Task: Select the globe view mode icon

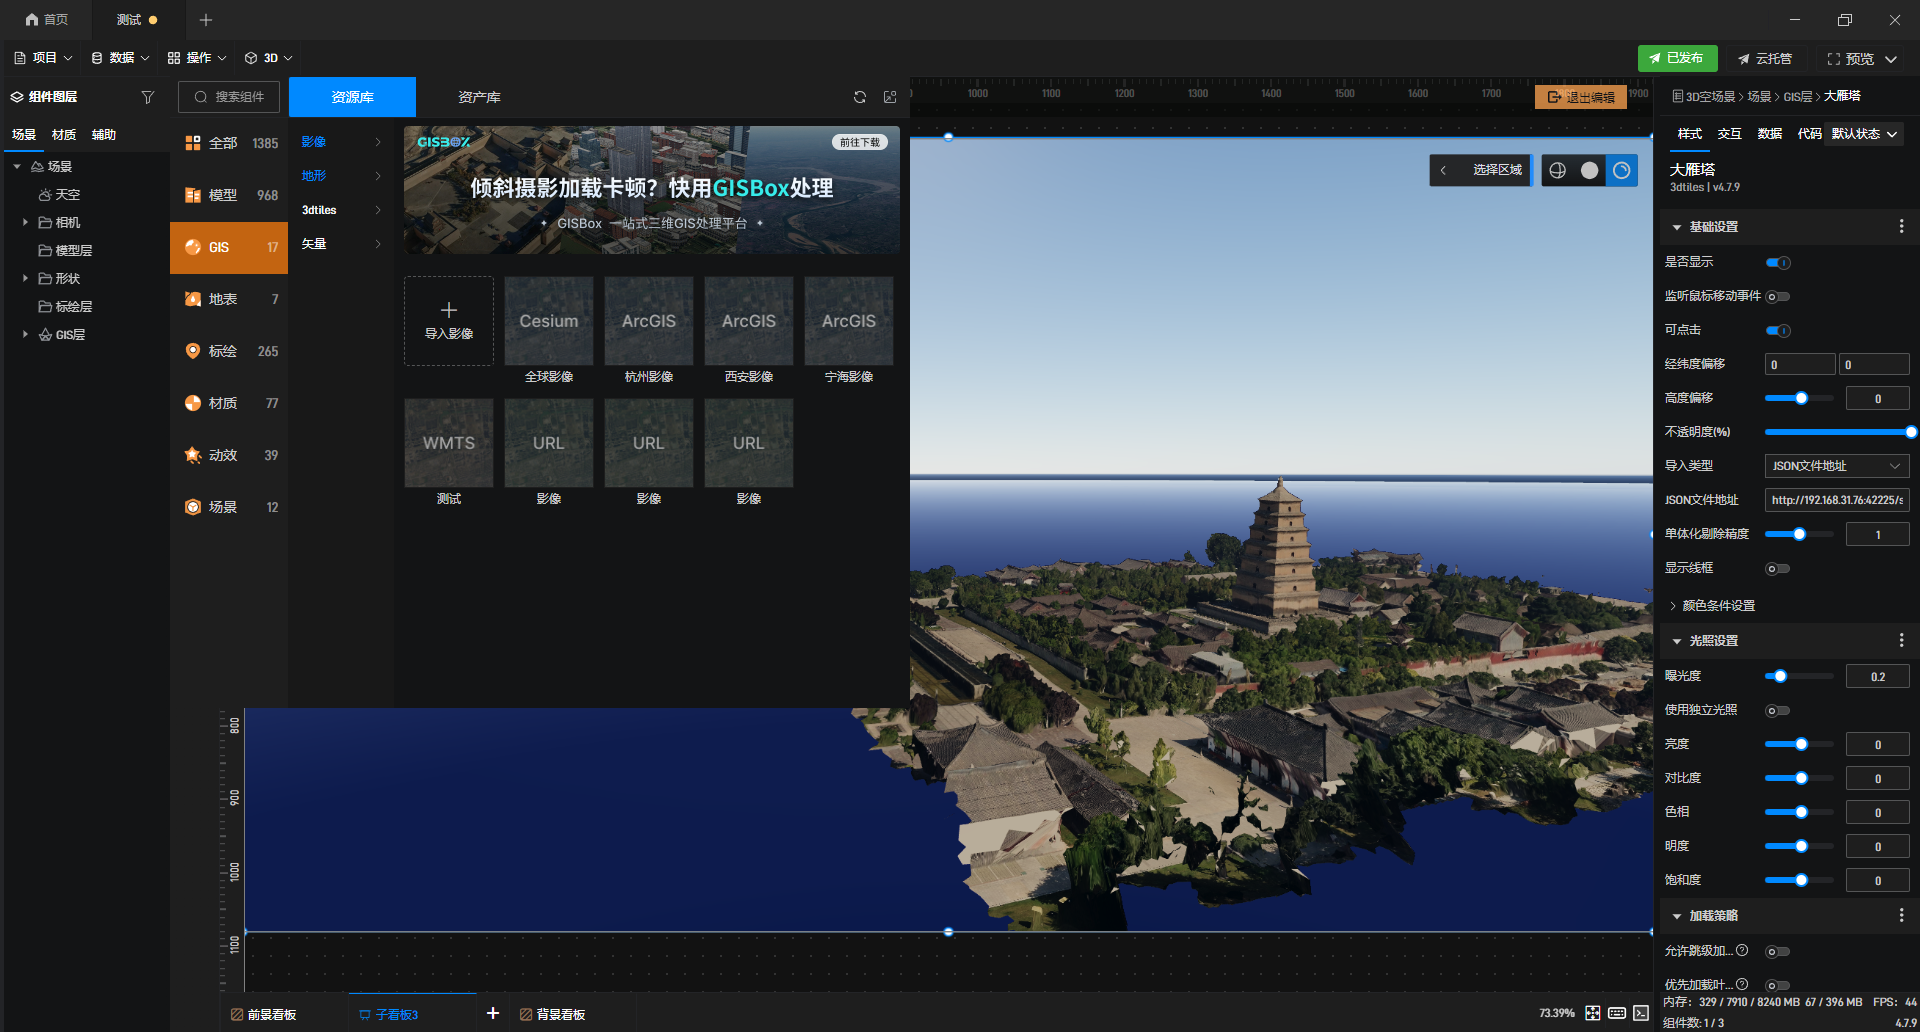Action: pyautogui.click(x=1558, y=170)
